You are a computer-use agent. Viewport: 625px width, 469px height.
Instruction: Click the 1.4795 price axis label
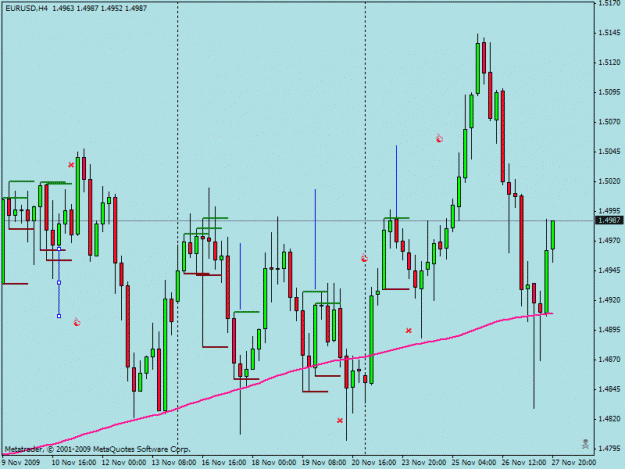pos(609,448)
